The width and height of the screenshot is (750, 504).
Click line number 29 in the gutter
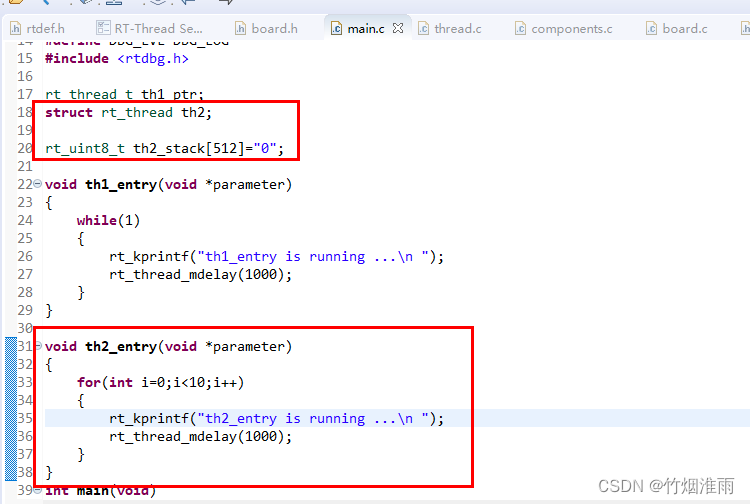pos(25,310)
